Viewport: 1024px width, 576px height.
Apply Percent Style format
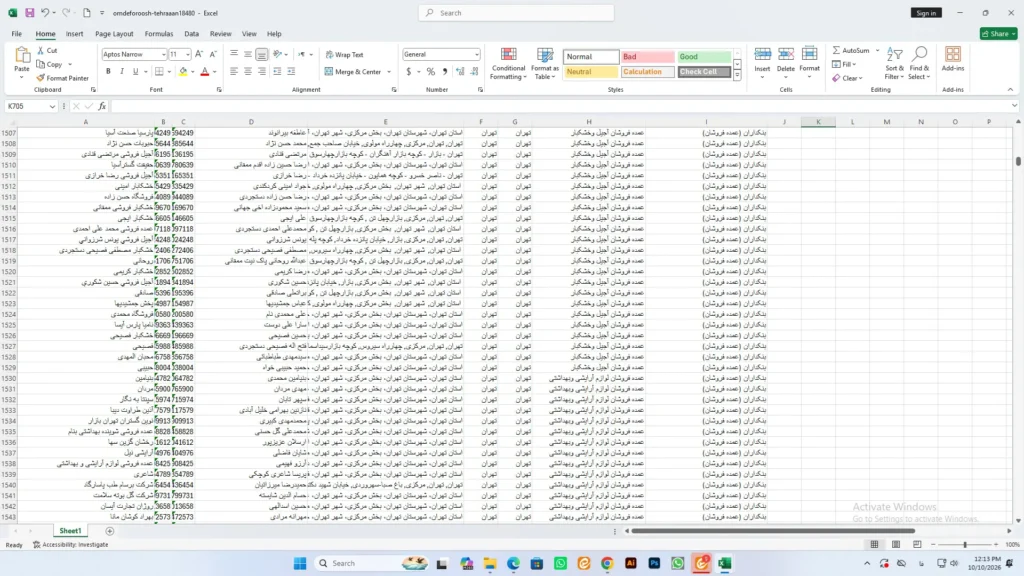point(430,71)
